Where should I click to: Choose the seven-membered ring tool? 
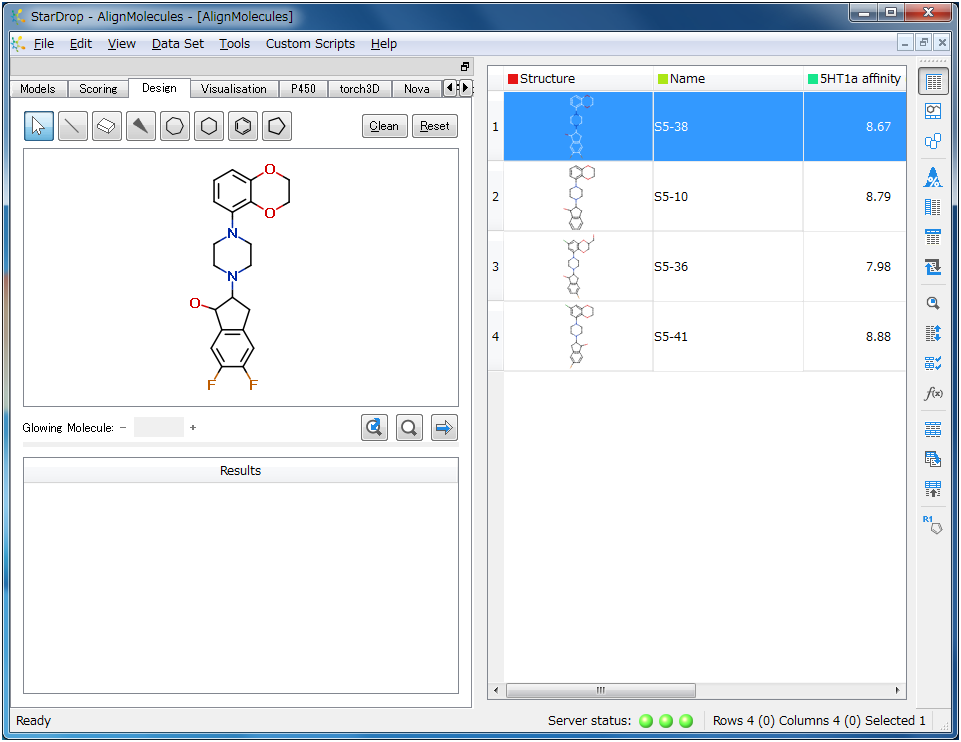[175, 126]
